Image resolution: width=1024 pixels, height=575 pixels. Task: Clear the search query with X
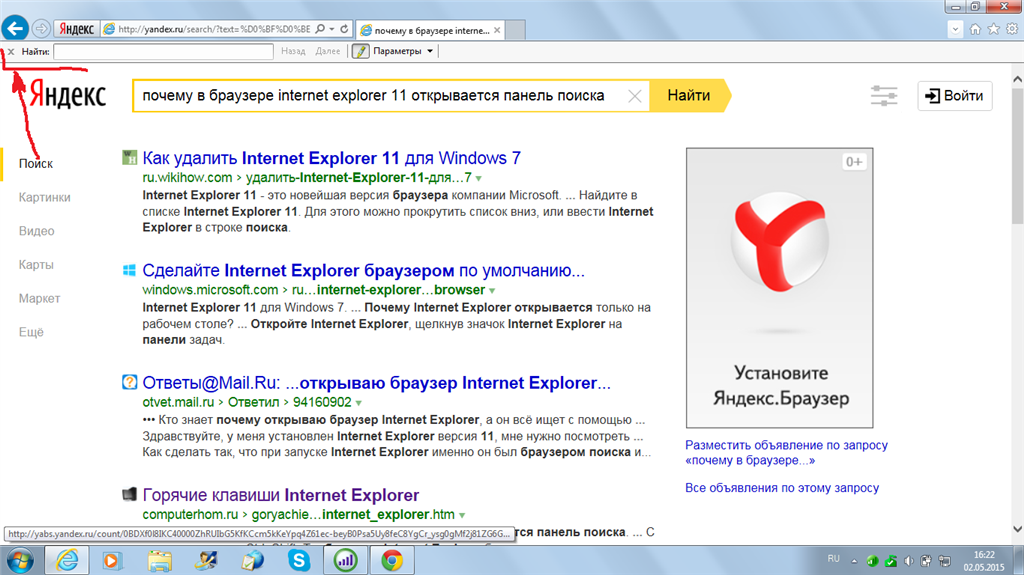(634, 96)
